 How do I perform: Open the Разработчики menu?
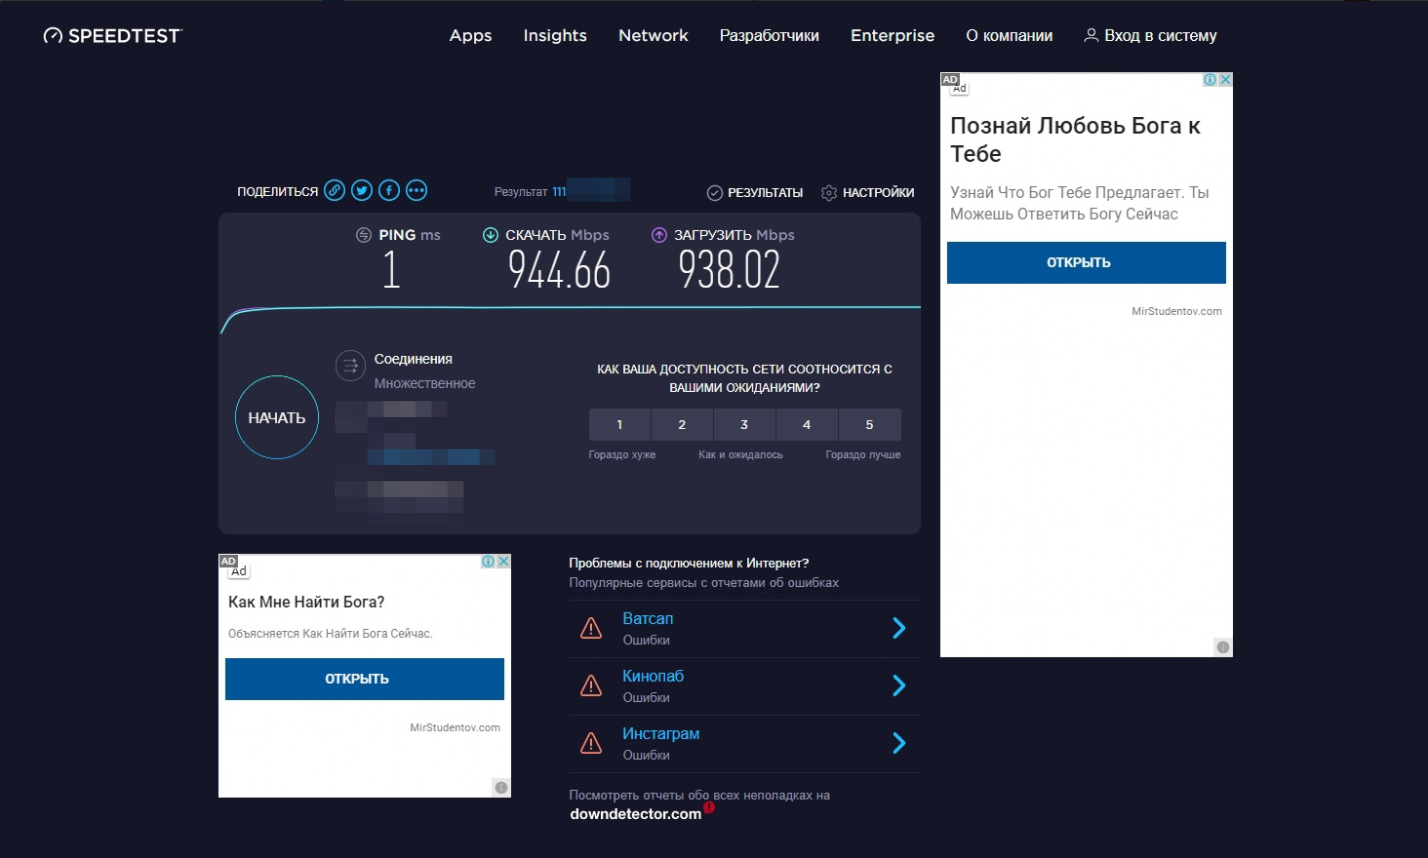(769, 35)
